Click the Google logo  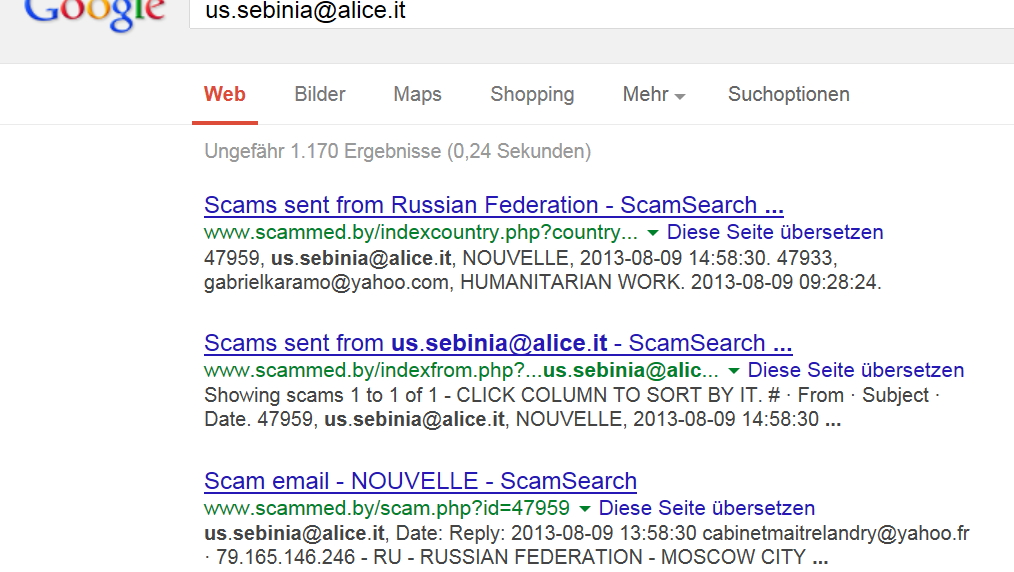point(94,13)
